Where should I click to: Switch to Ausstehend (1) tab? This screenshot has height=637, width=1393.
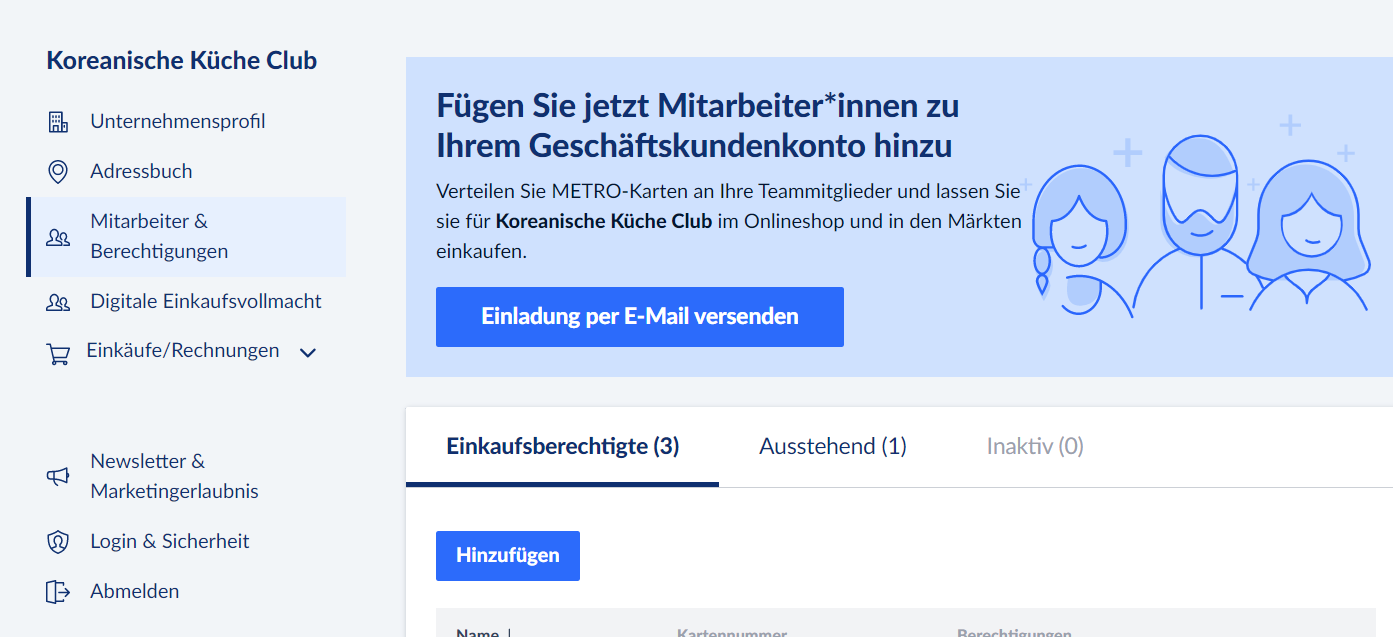(833, 446)
